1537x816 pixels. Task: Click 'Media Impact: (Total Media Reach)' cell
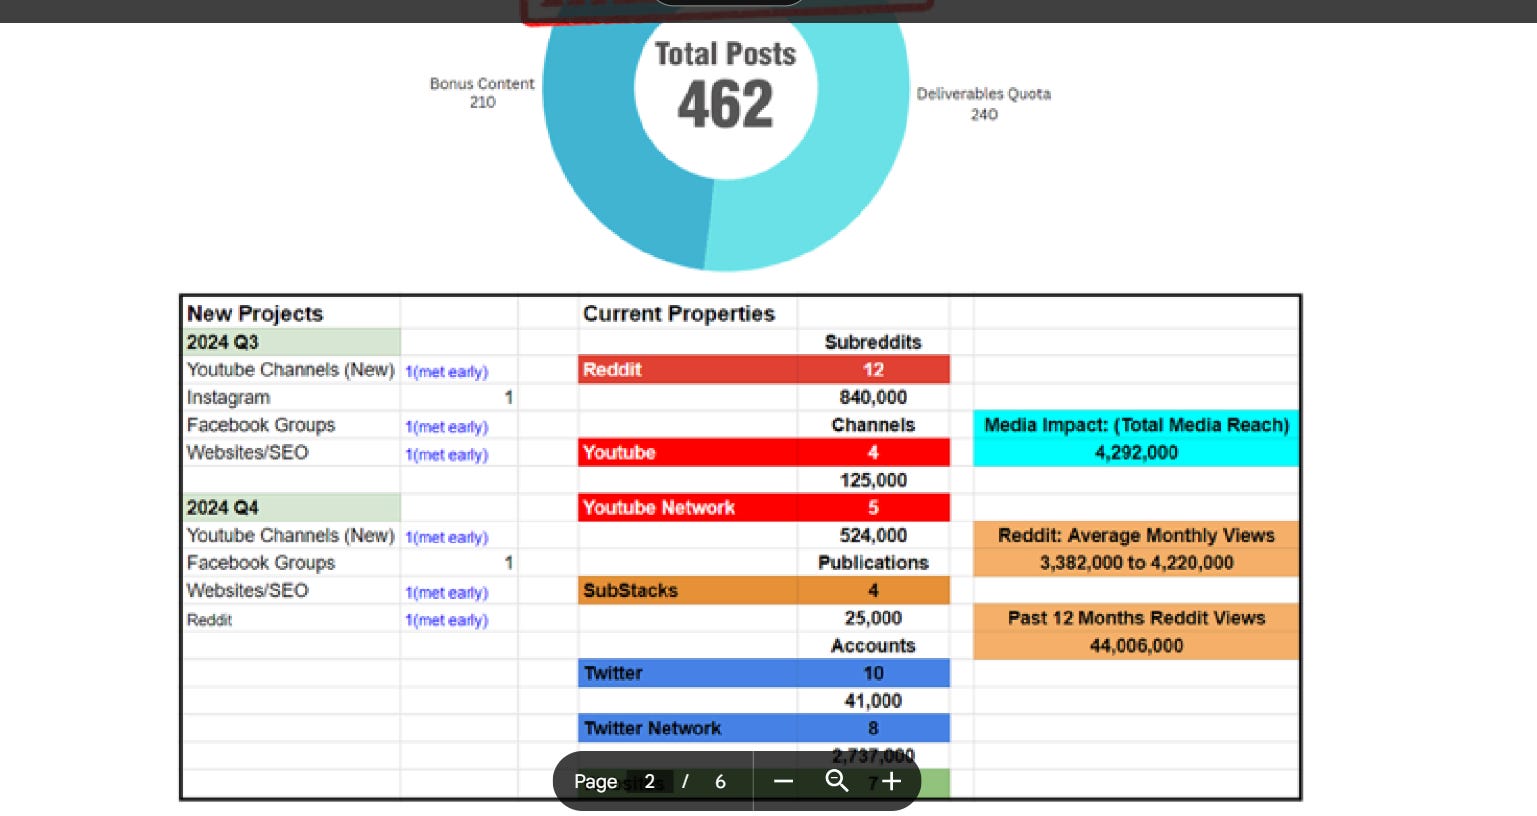click(1136, 425)
